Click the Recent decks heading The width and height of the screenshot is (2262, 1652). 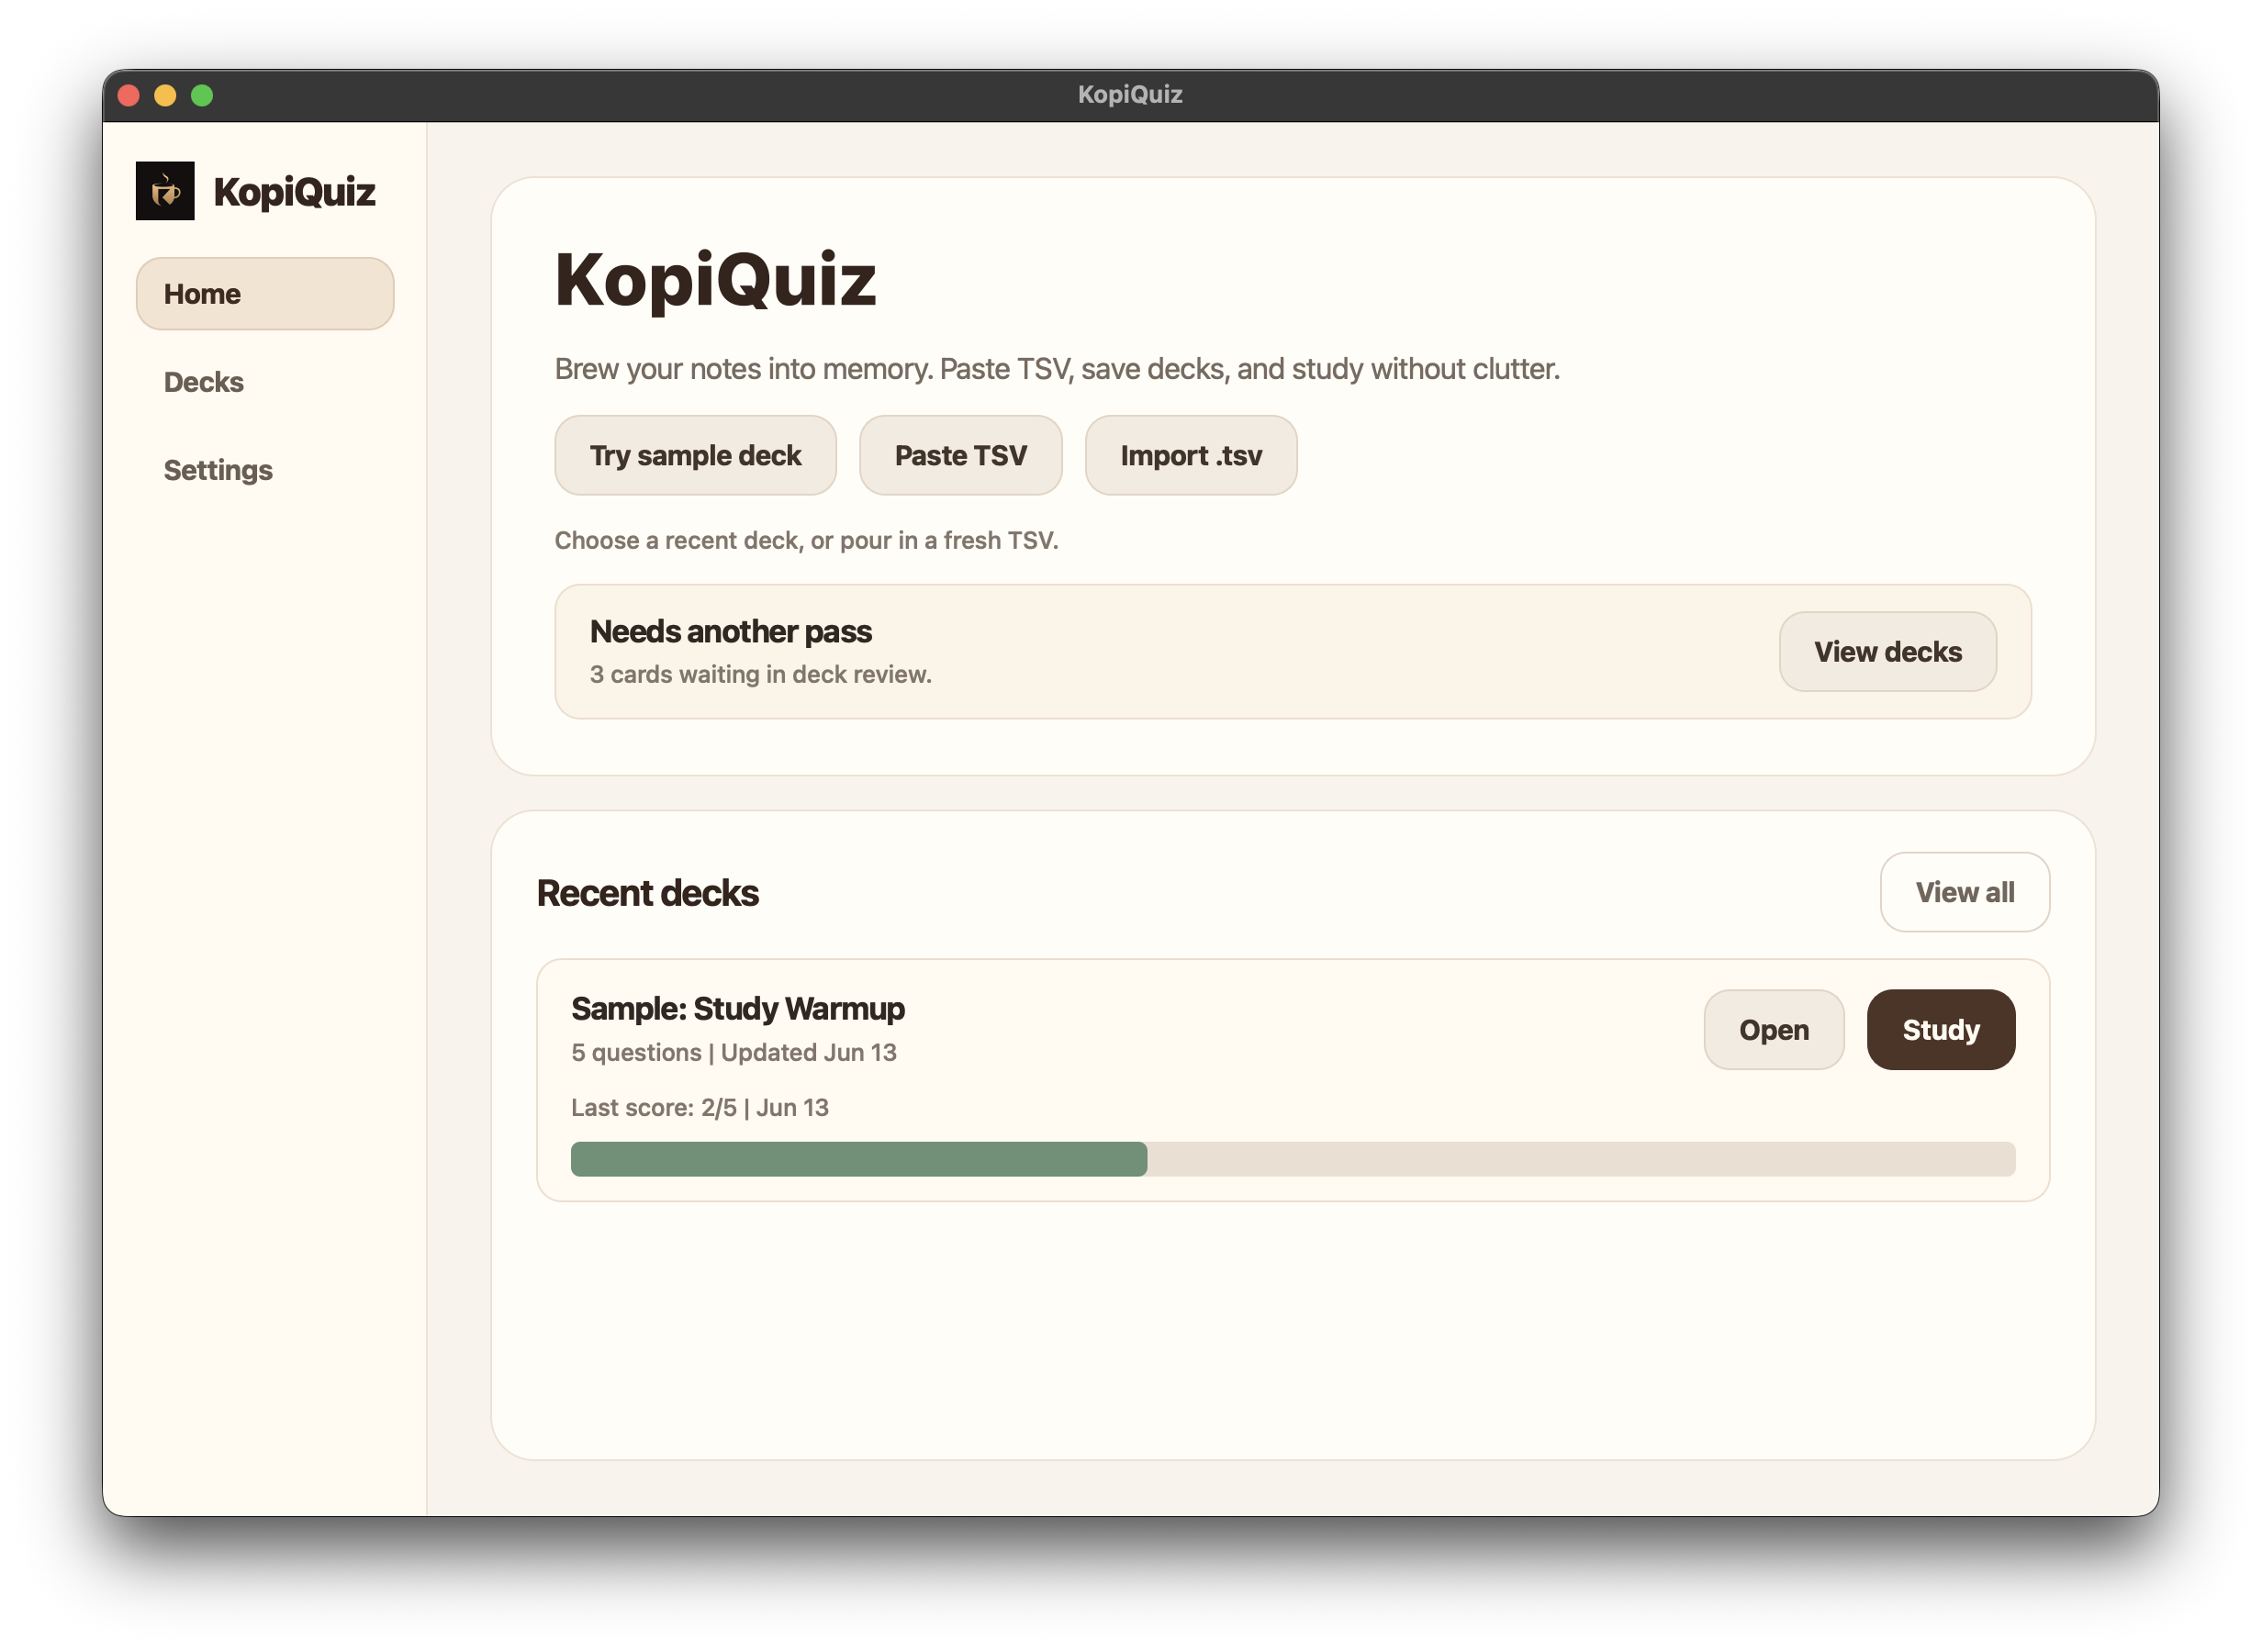648,893
